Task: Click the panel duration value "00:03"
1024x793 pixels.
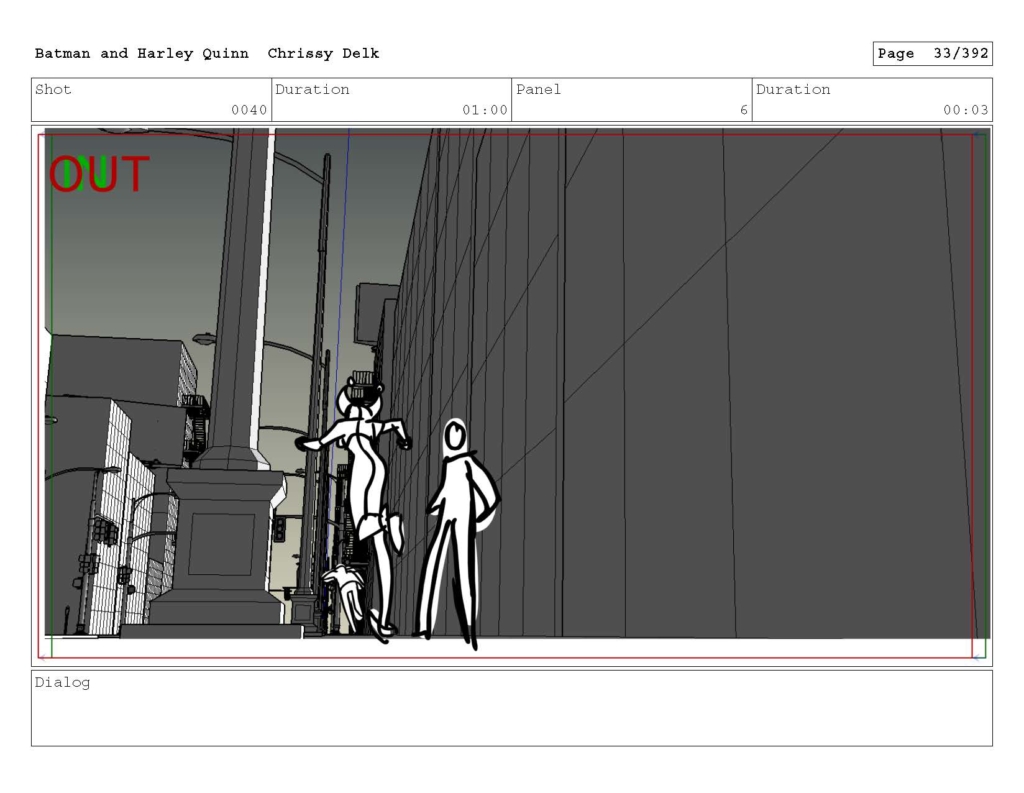Action: (965, 110)
